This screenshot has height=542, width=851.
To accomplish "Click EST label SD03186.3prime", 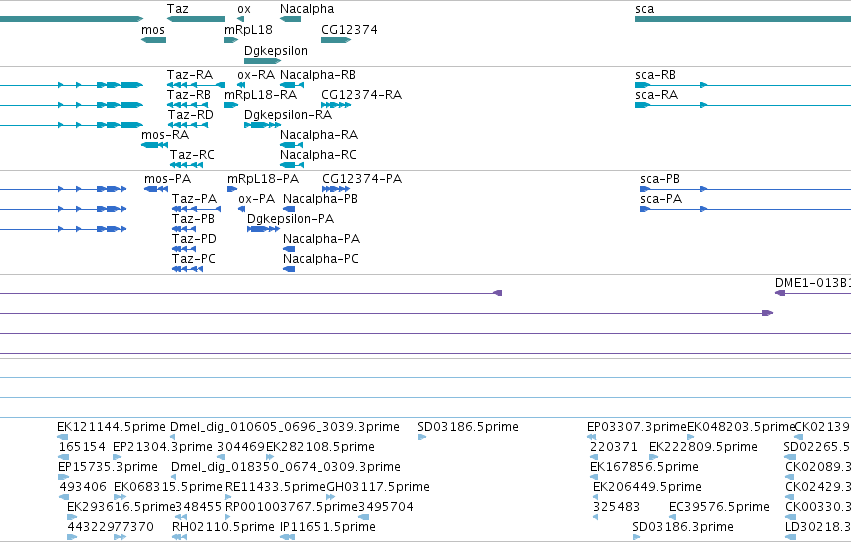I will pos(683,527).
